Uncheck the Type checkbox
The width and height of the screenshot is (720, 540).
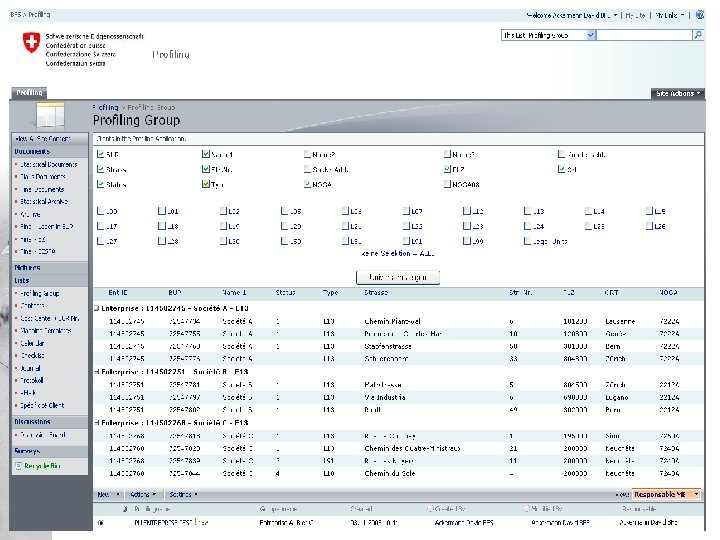[x=205, y=184]
